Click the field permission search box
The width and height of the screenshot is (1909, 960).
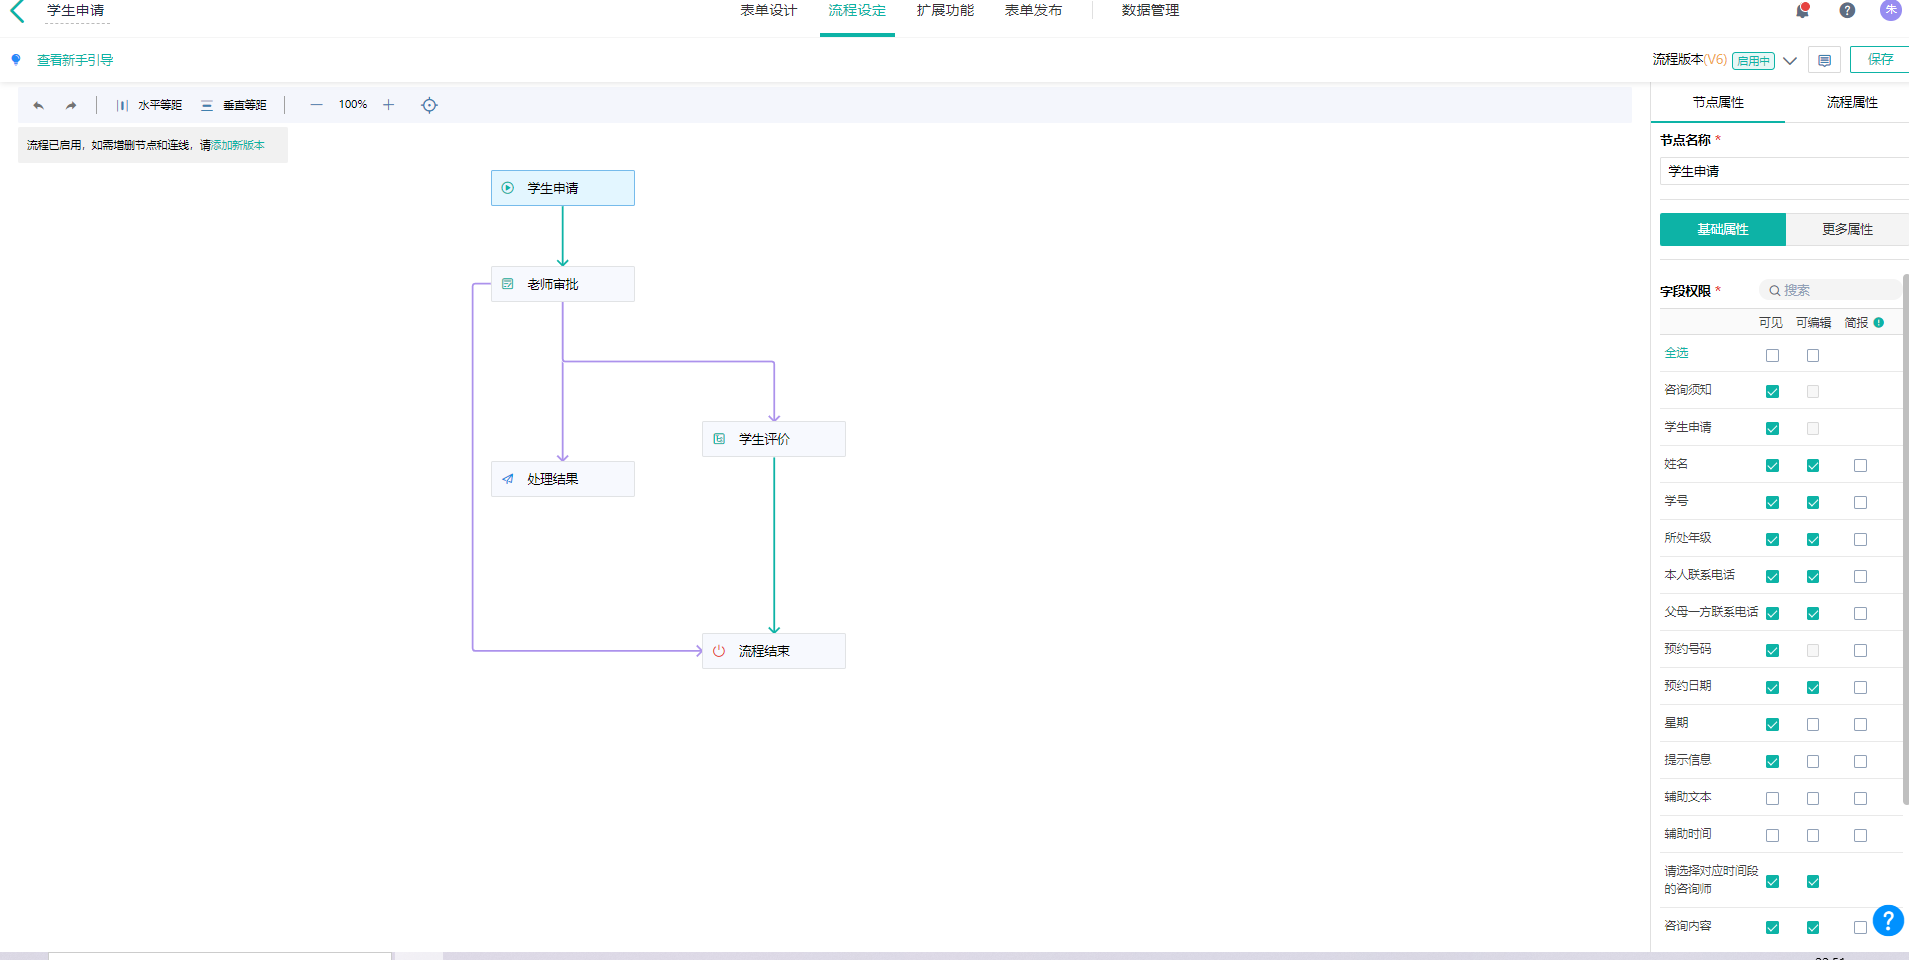[1830, 290]
